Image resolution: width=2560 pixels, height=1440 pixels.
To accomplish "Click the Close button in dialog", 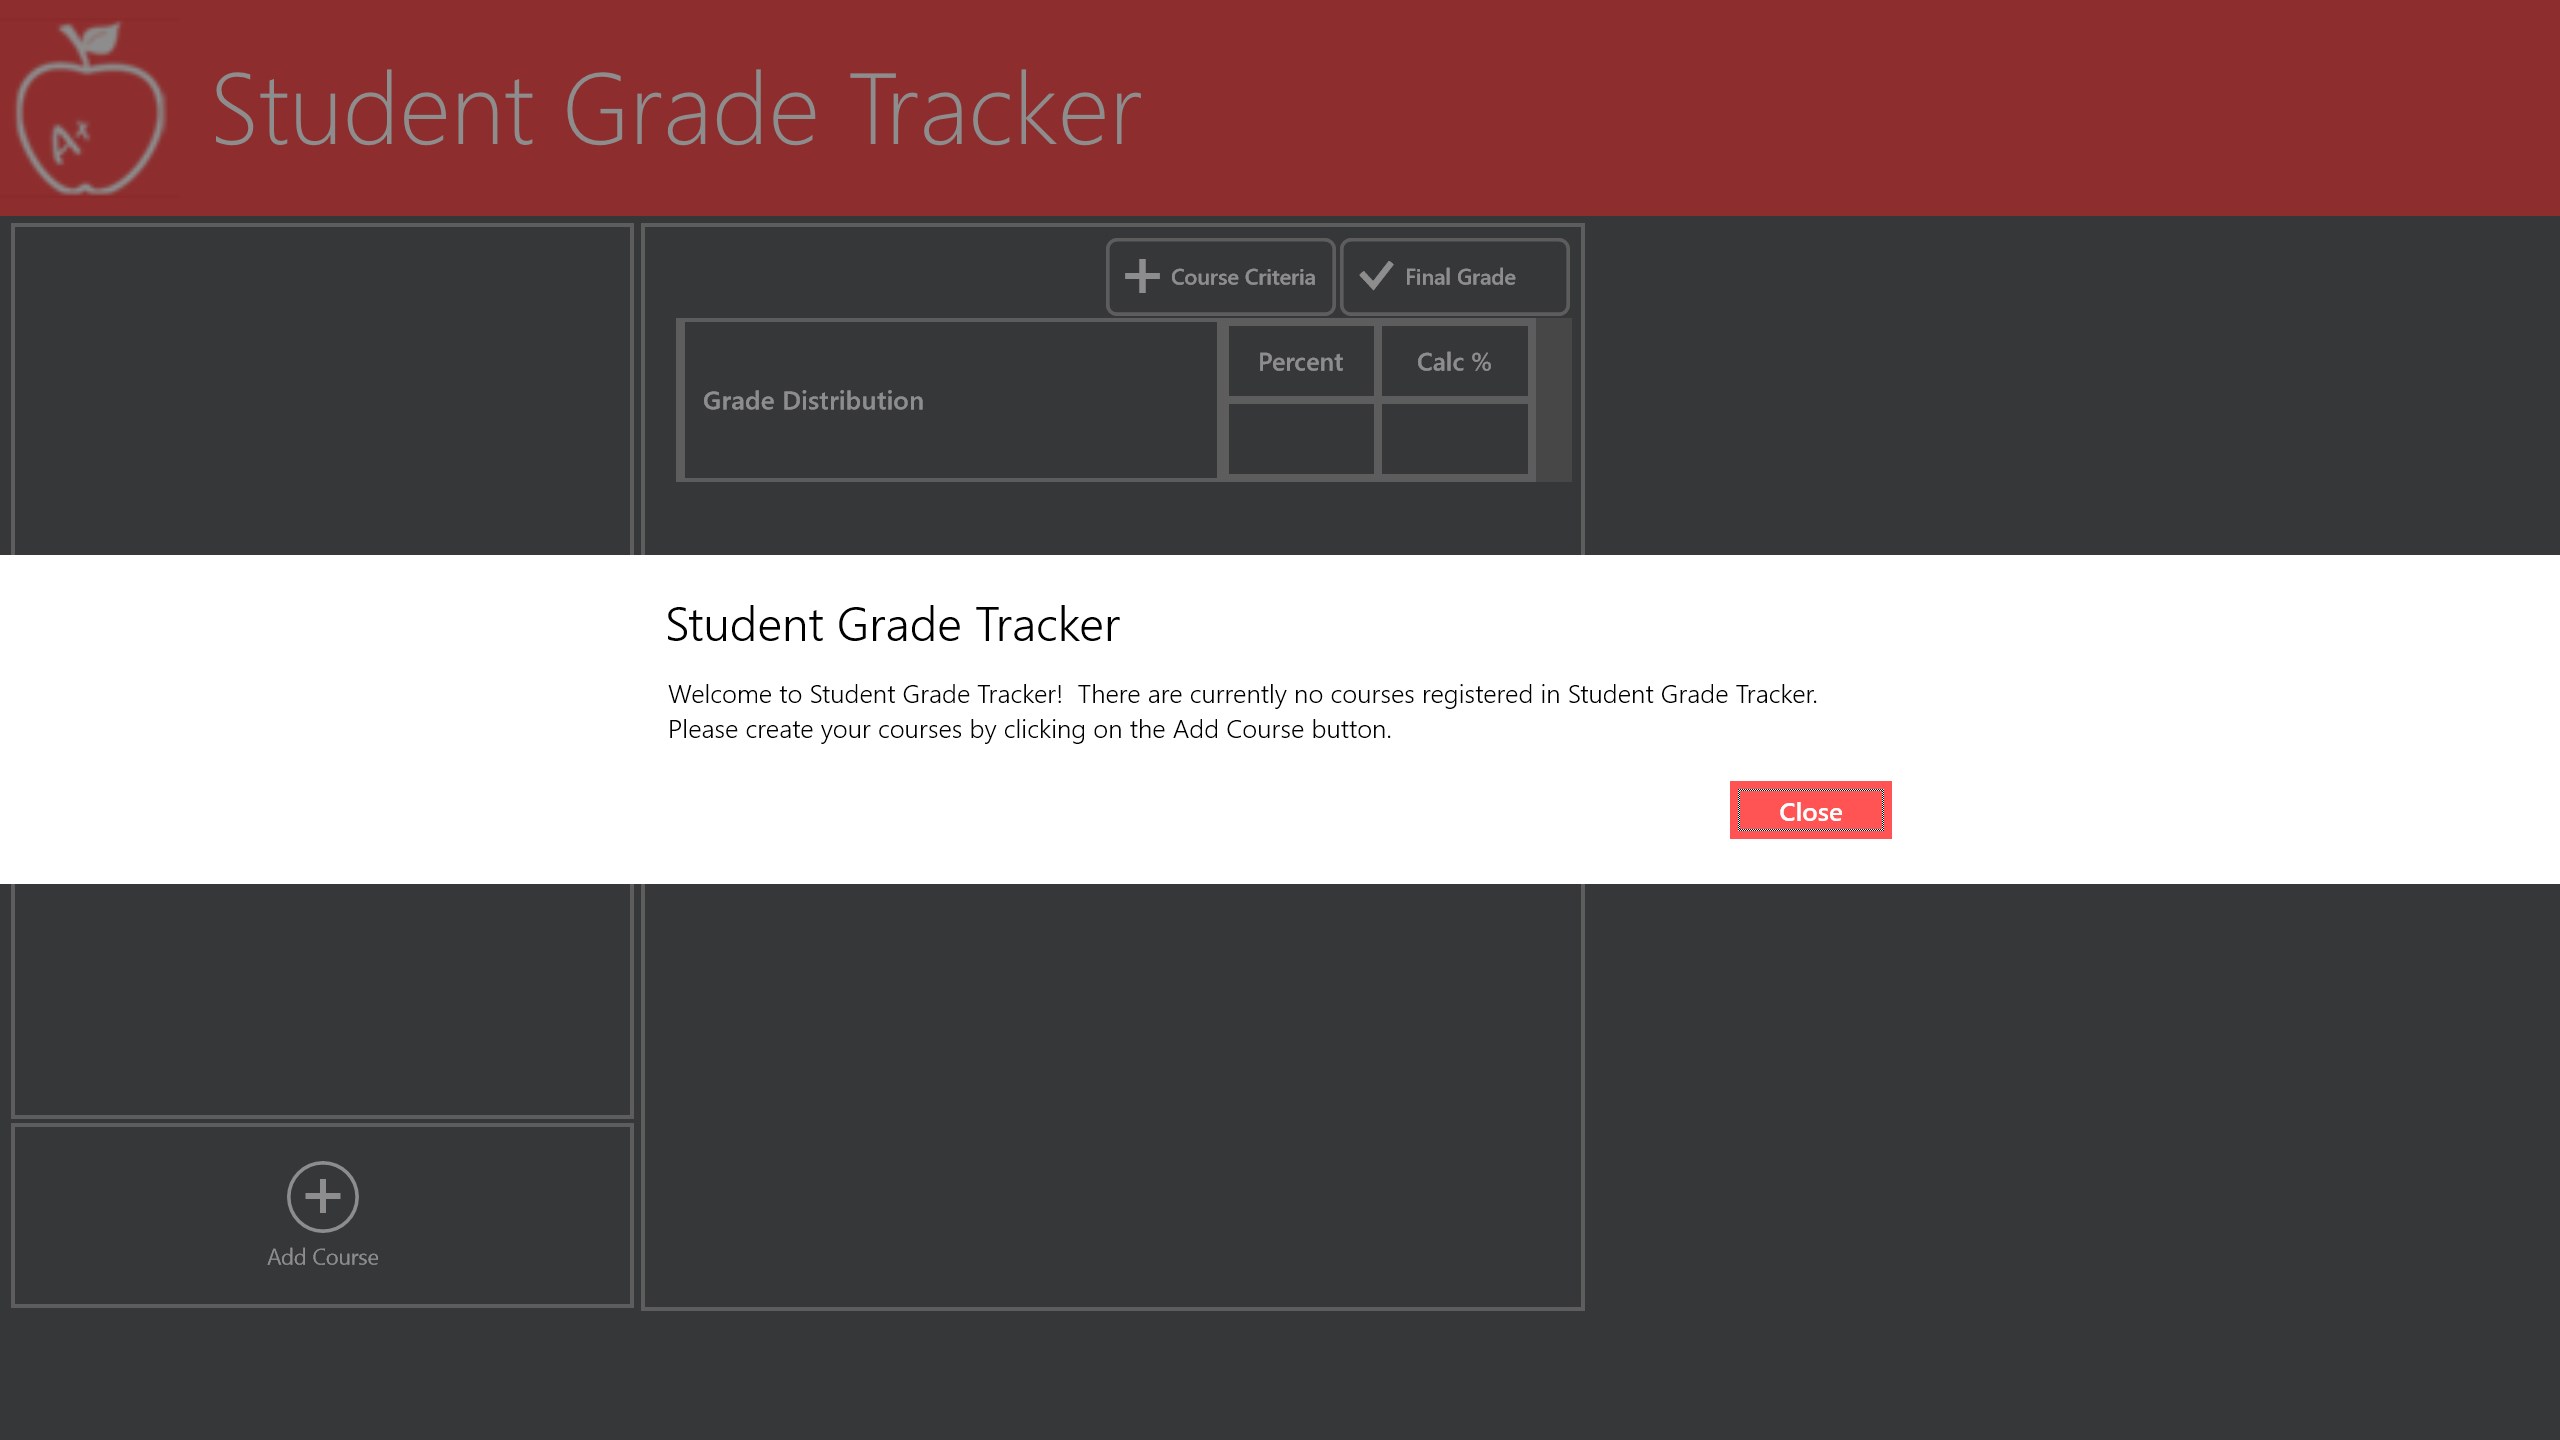I will (1810, 811).
